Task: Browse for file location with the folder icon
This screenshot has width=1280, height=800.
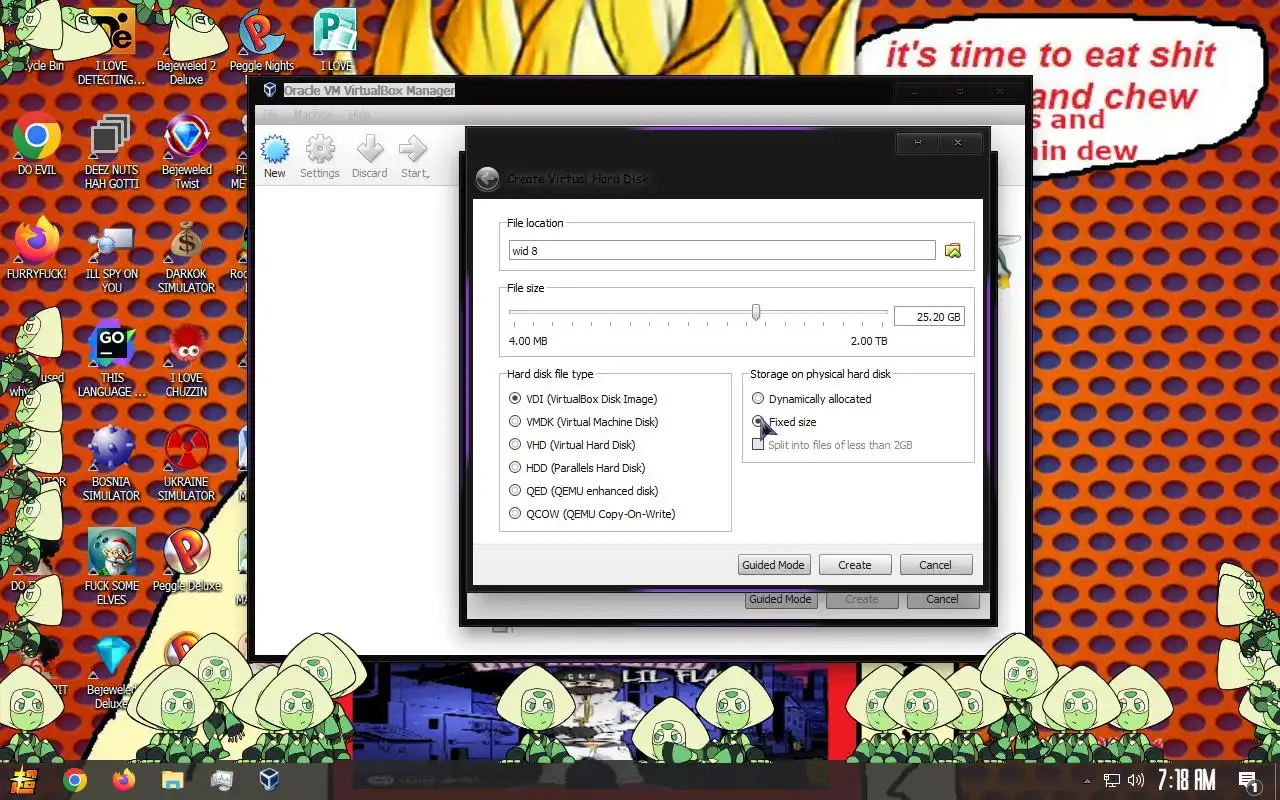Action: (x=952, y=250)
